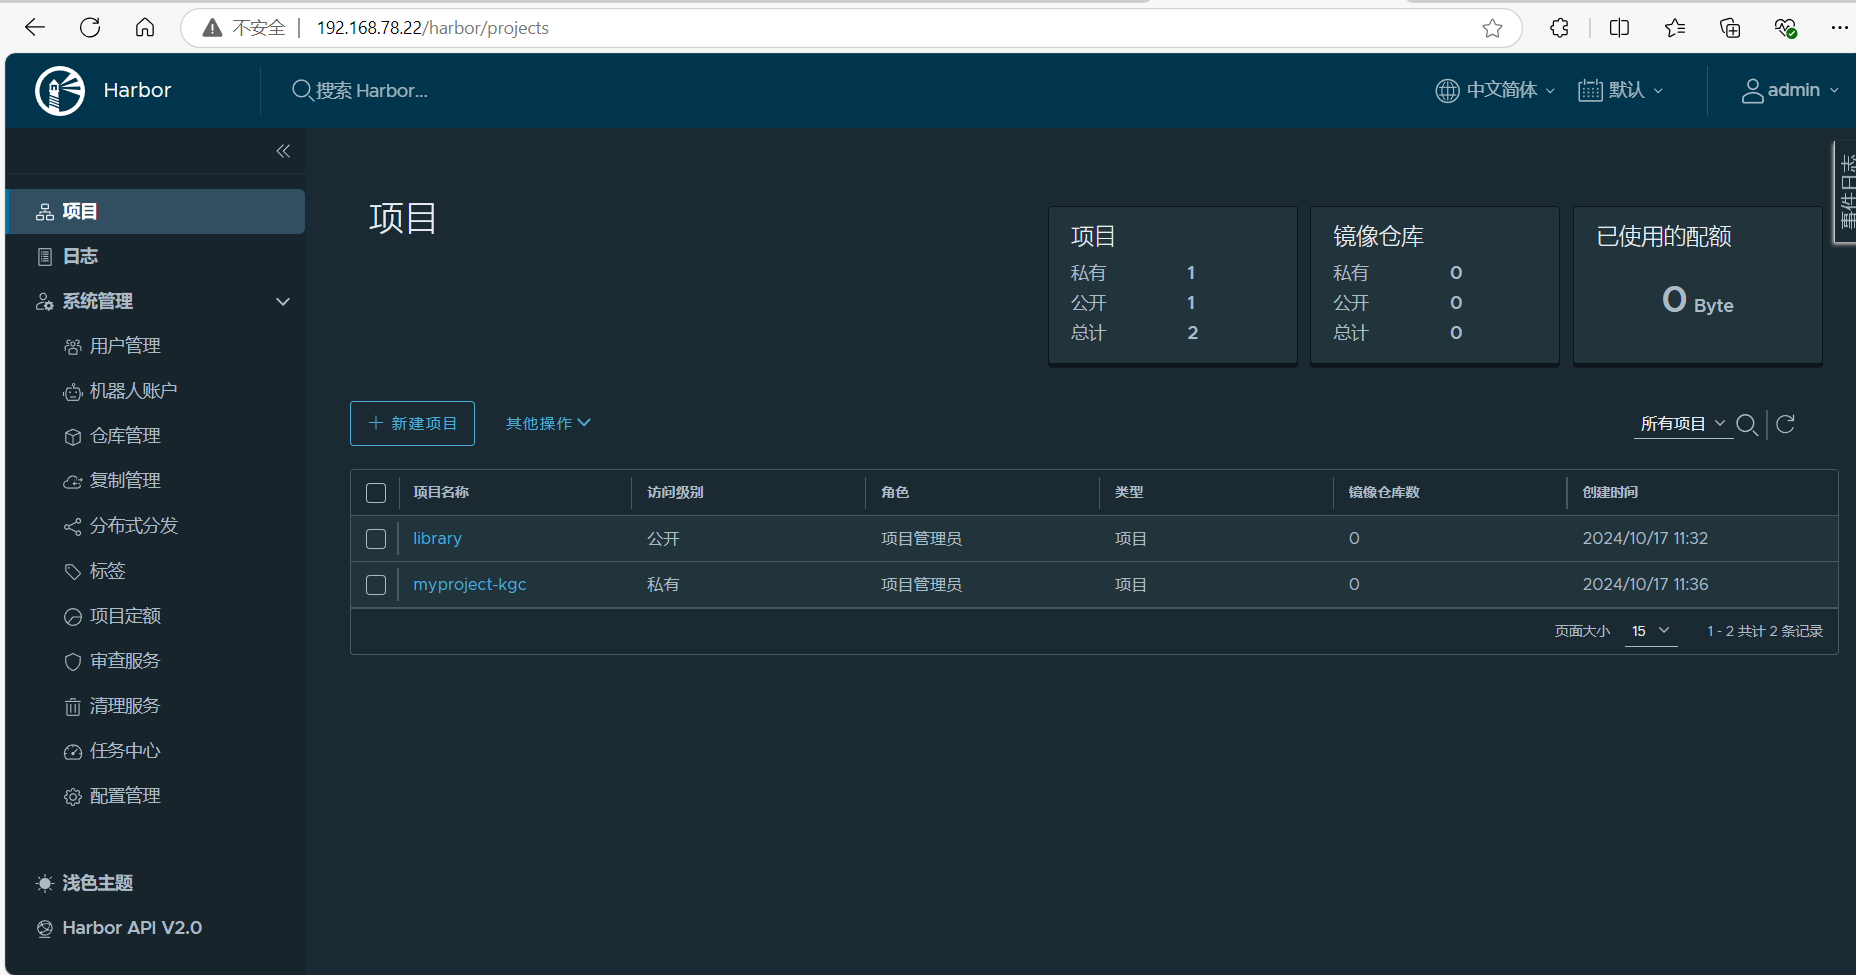Click the table search magnifier icon
Viewport: 1856px width, 975px height.
coord(1747,424)
